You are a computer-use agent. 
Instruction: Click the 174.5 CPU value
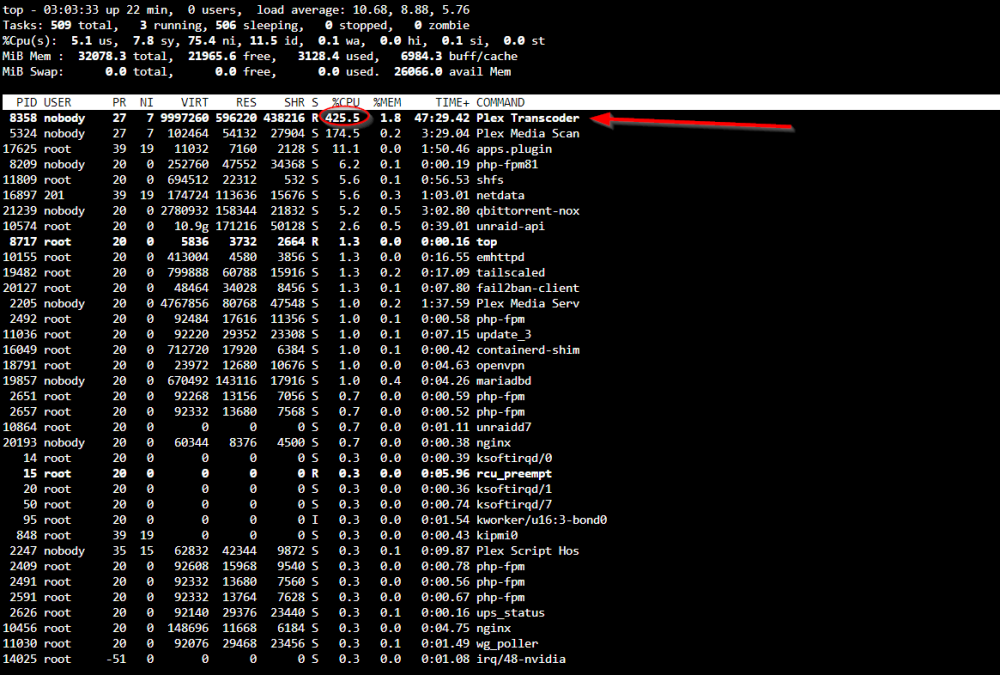click(342, 133)
